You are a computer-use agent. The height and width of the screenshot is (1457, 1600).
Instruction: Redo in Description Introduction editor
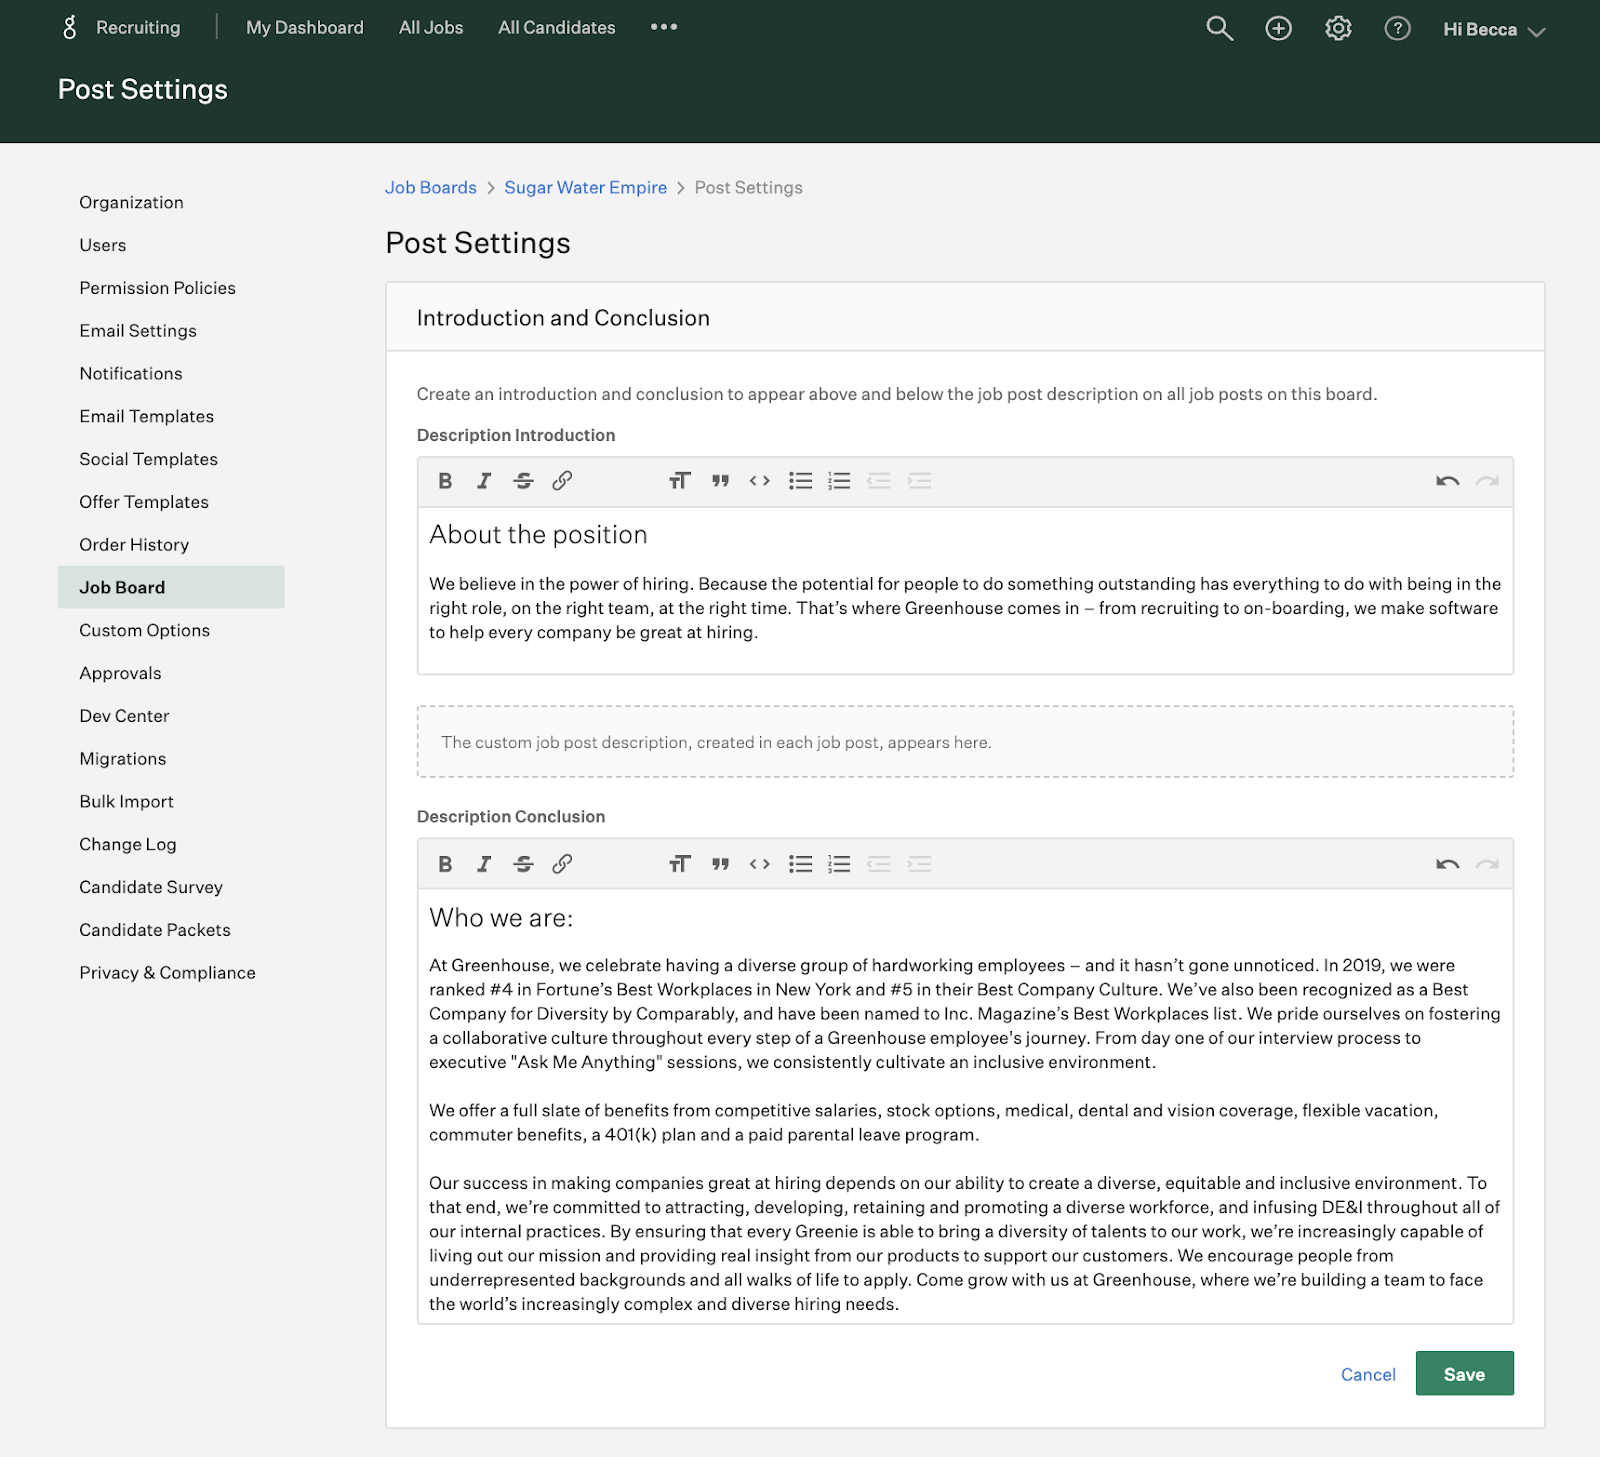(x=1487, y=481)
